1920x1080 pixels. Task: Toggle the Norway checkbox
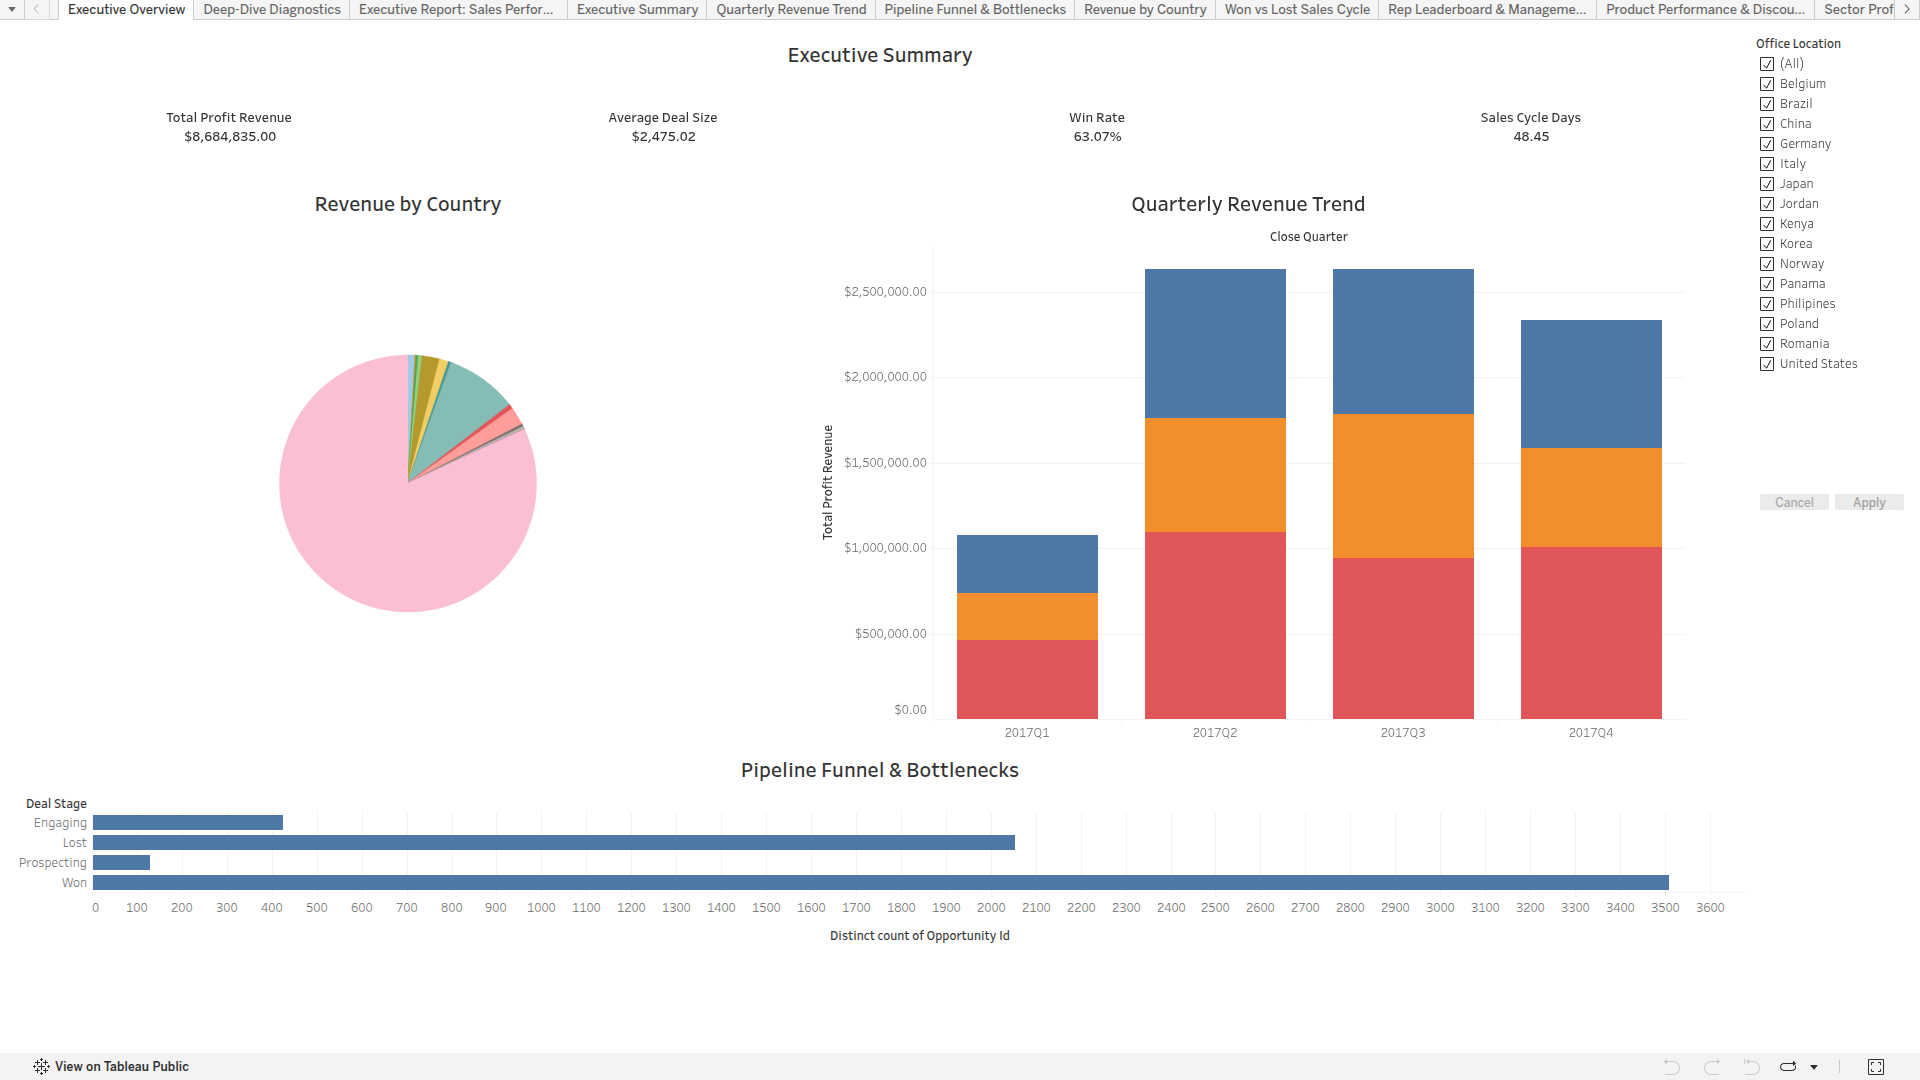[1767, 264]
